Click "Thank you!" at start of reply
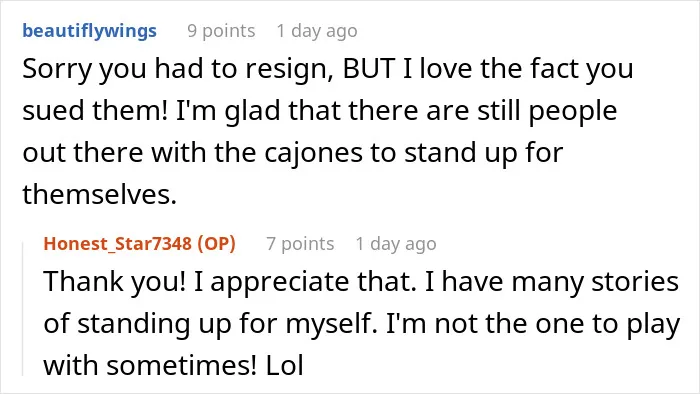This screenshot has width=700, height=394. coord(114,282)
